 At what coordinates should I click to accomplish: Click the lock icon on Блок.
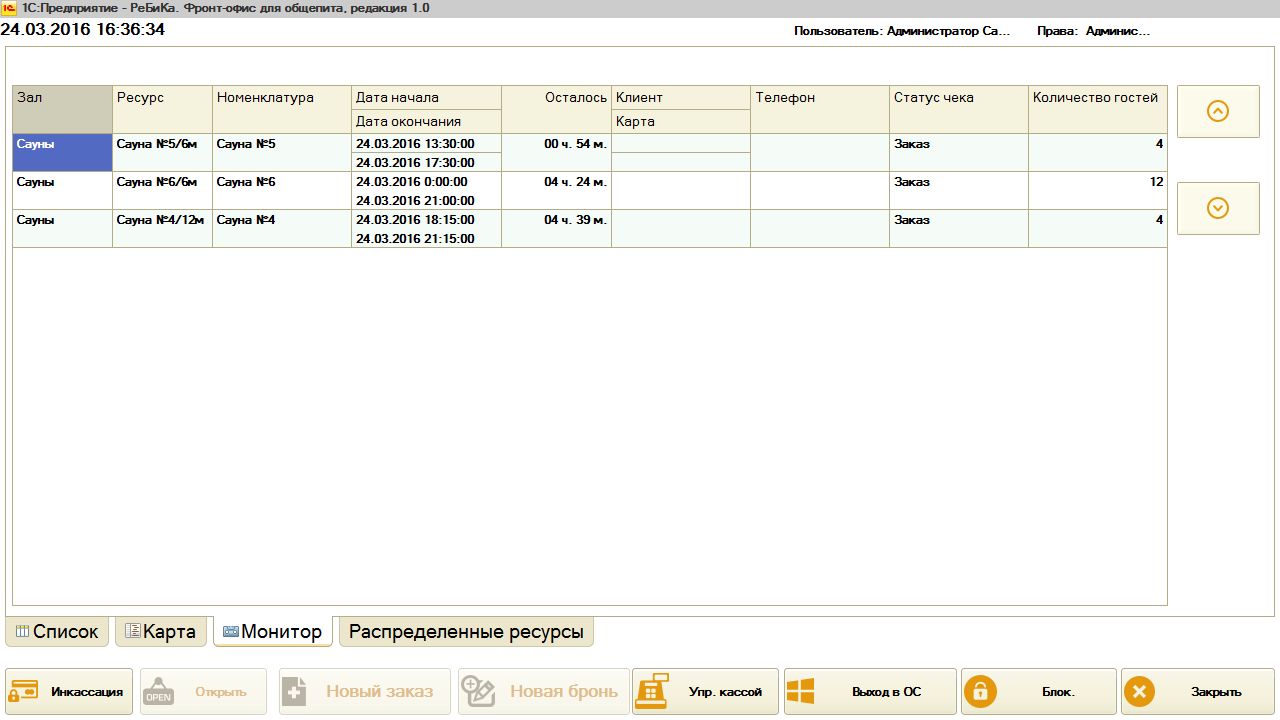[x=980, y=691]
